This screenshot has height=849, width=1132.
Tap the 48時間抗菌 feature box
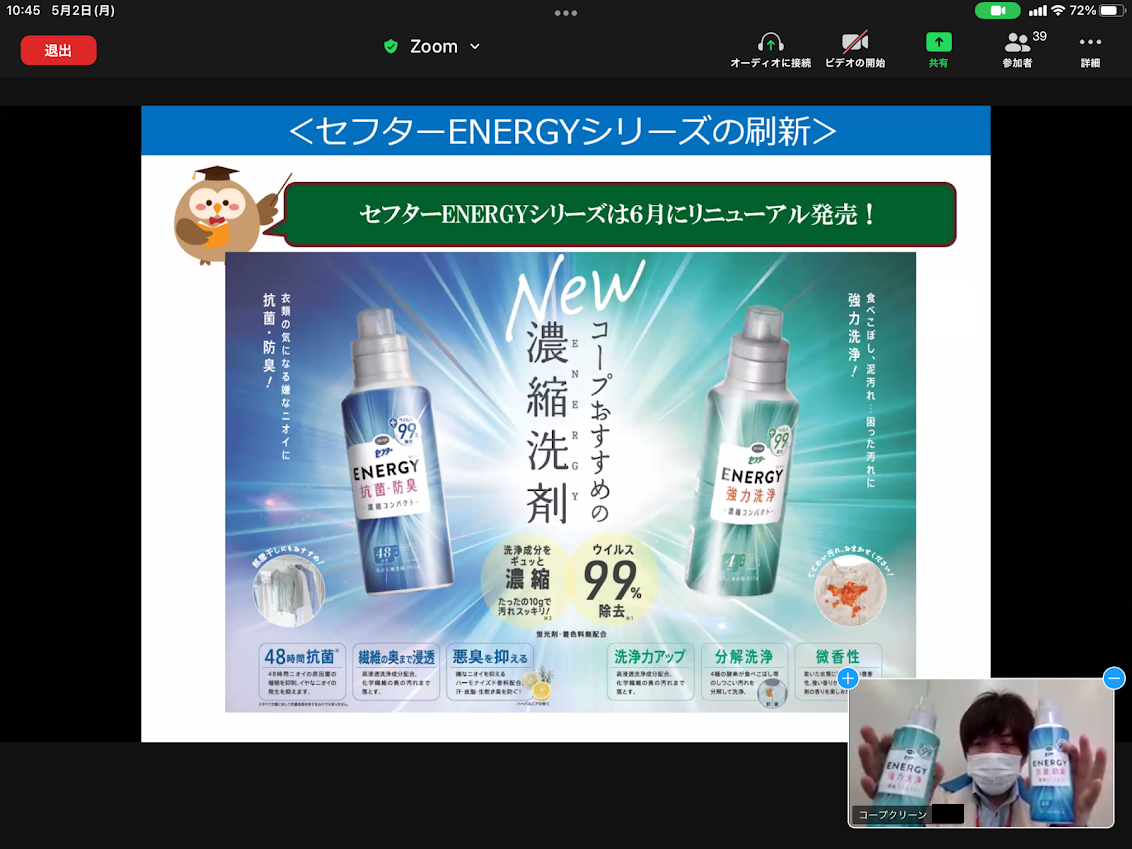[302, 671]
